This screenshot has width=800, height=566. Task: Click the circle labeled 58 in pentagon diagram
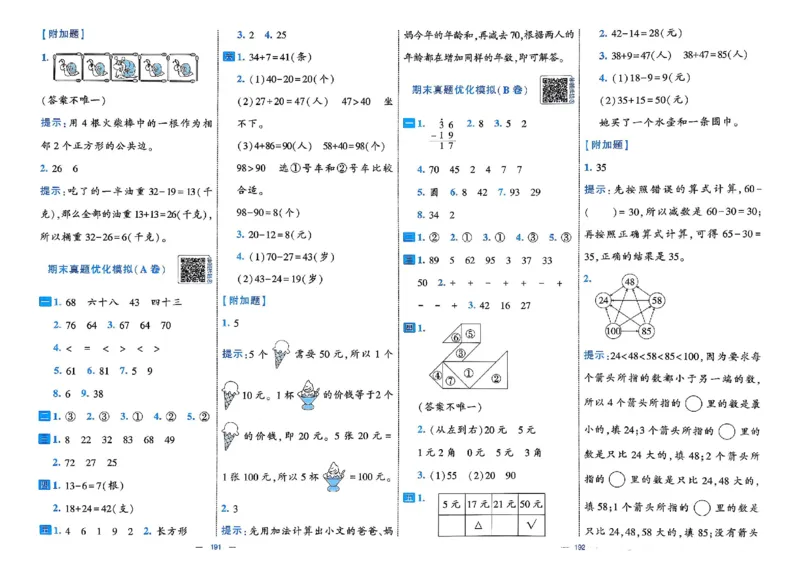pyautogui.click(x=657, y=300)
